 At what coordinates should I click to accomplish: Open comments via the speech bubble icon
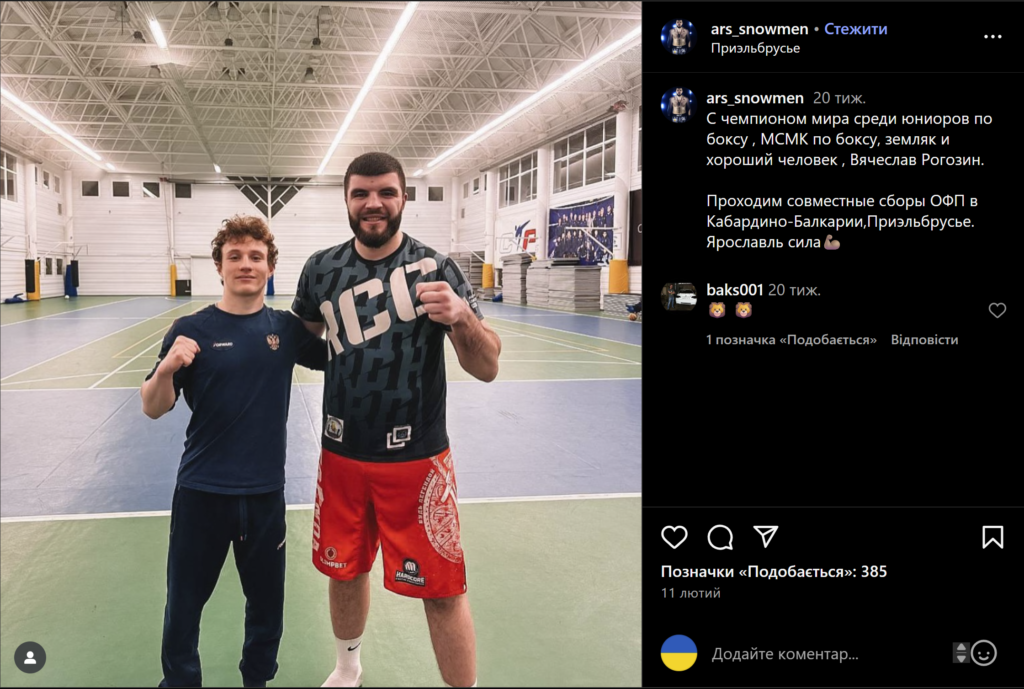[720, 537]
